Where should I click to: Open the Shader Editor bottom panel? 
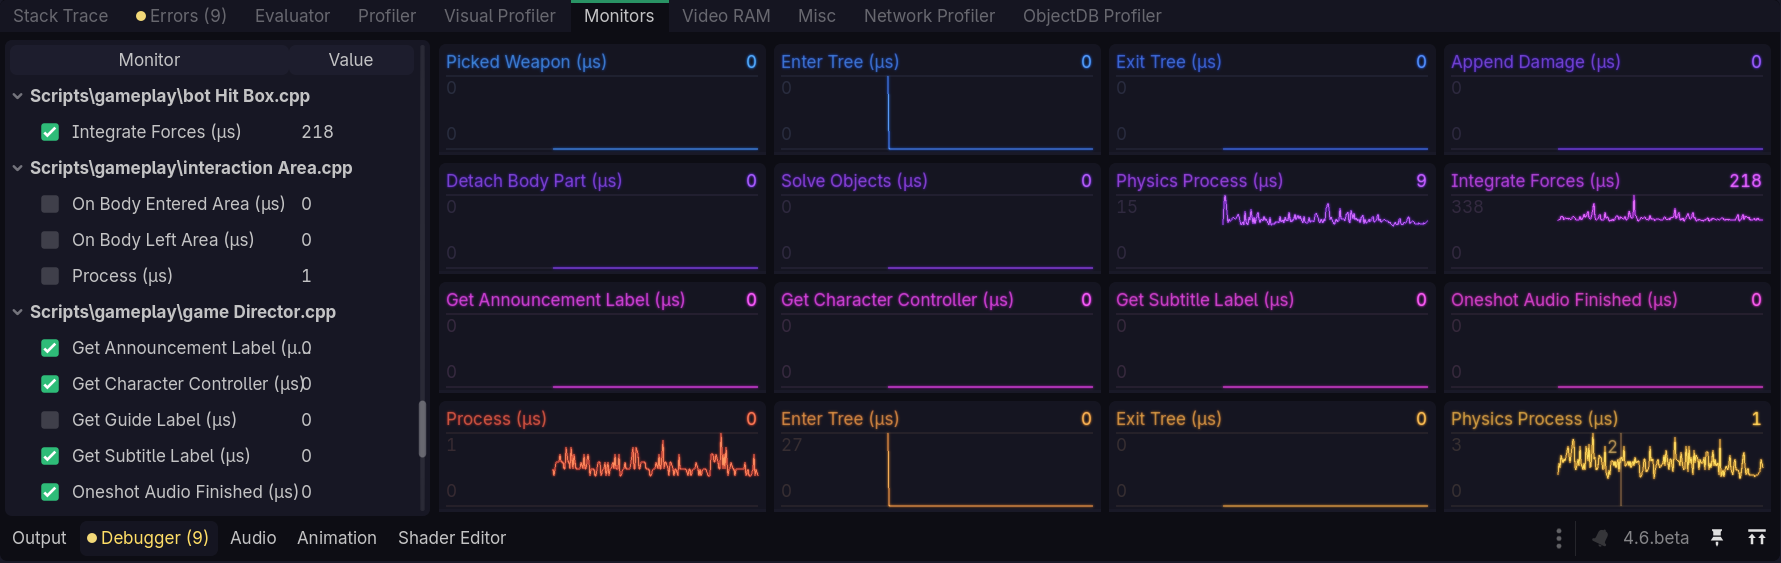click(452, 538)
